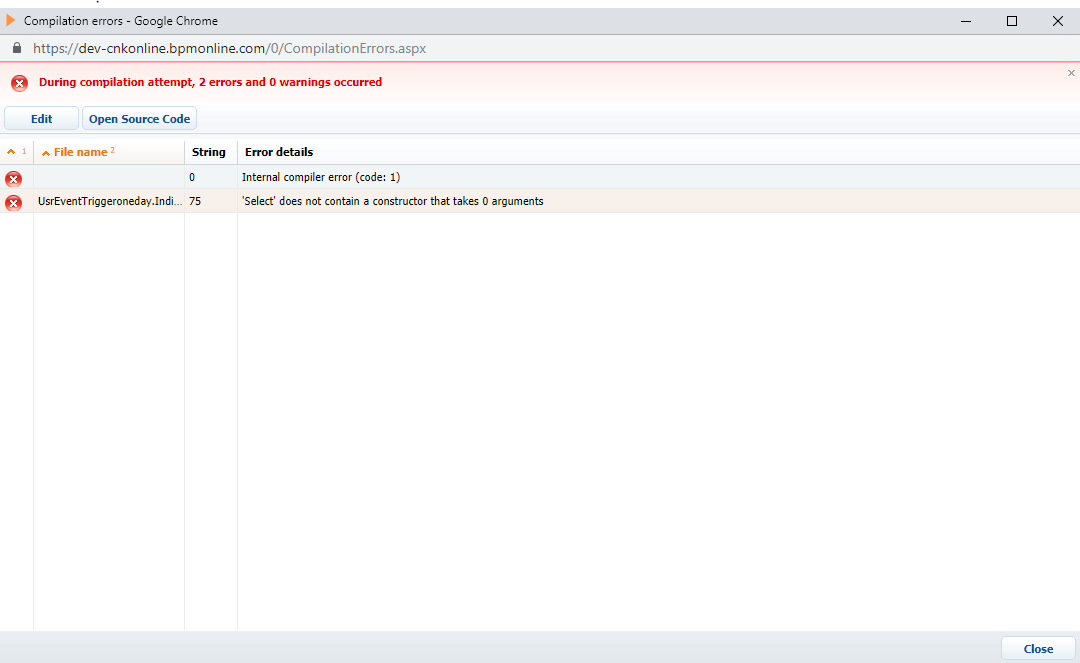The width and height of the screenshot is (1080, 663).
Task: Dismiss the error banner with small x
Action: [x=1071, y=73]
